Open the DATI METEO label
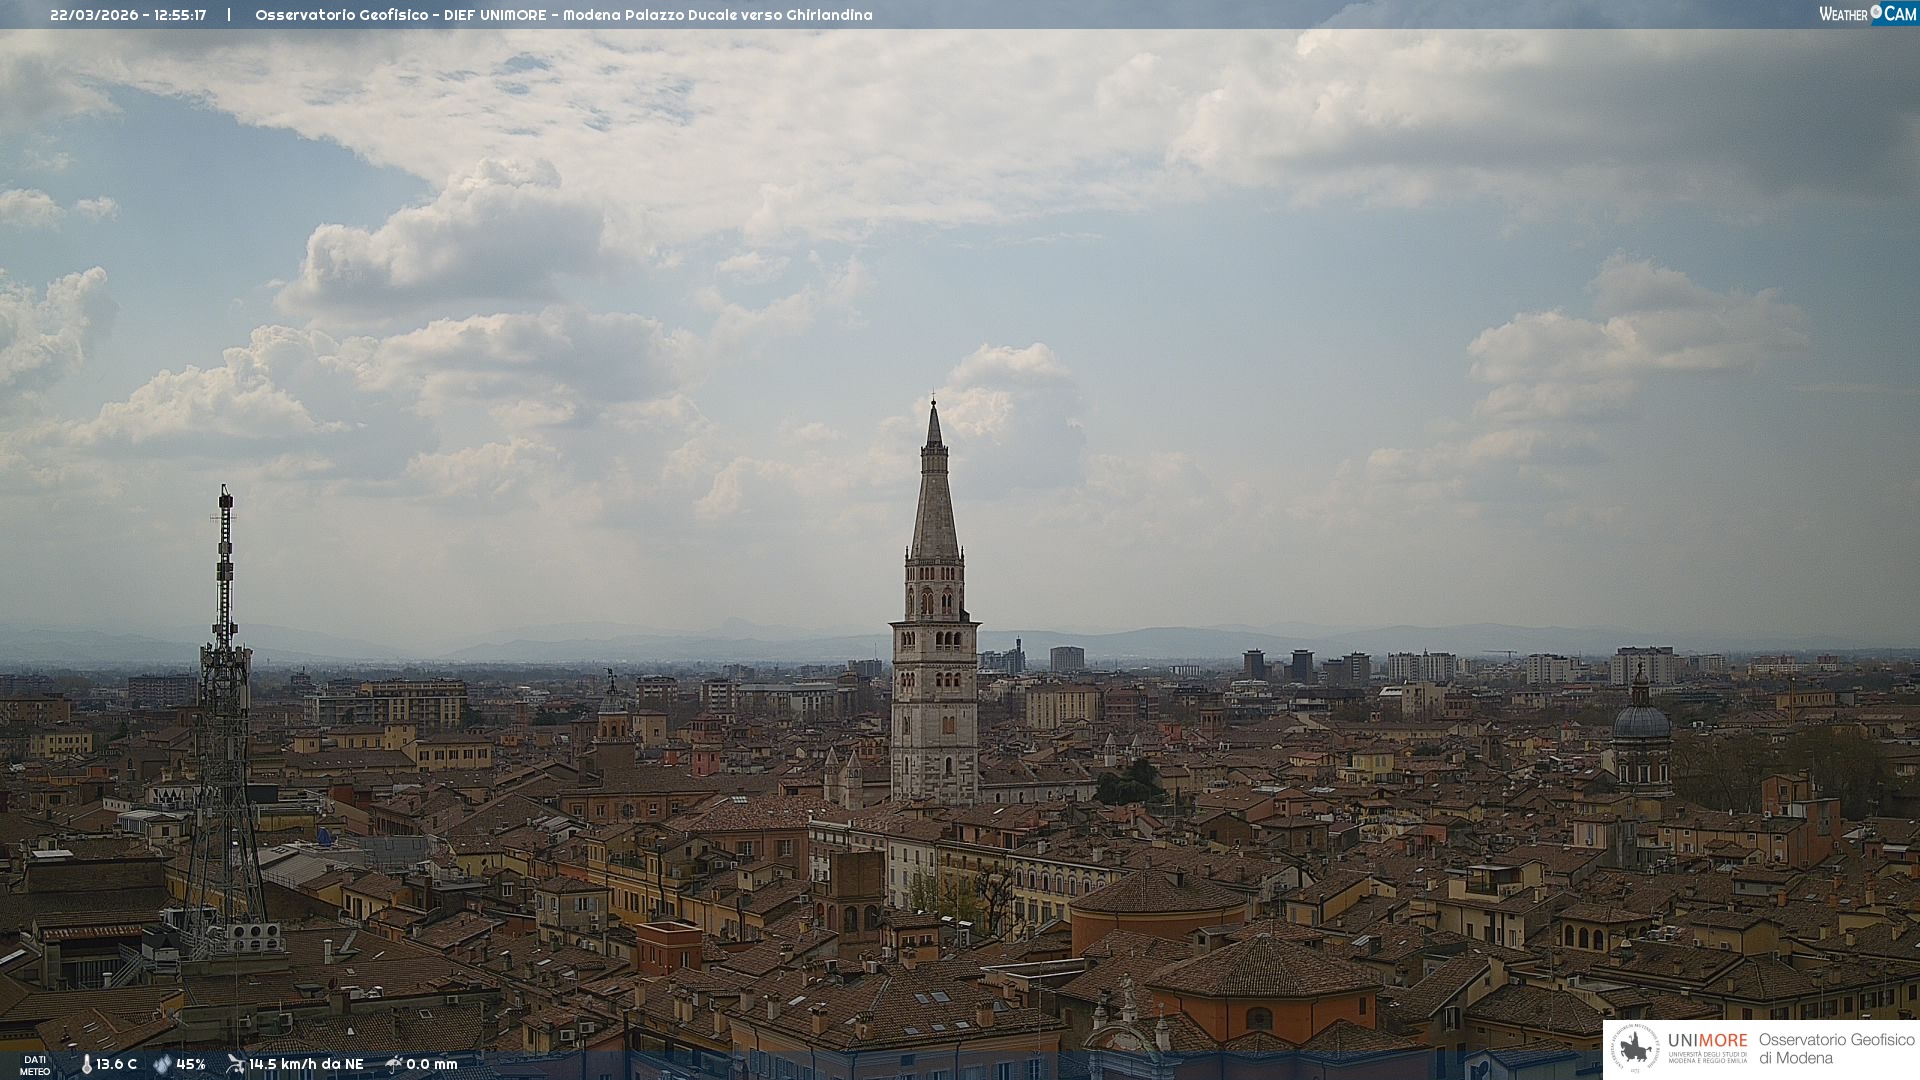The height and width of the screenshot is (1080, 1920). click(x=35, y=1065)
